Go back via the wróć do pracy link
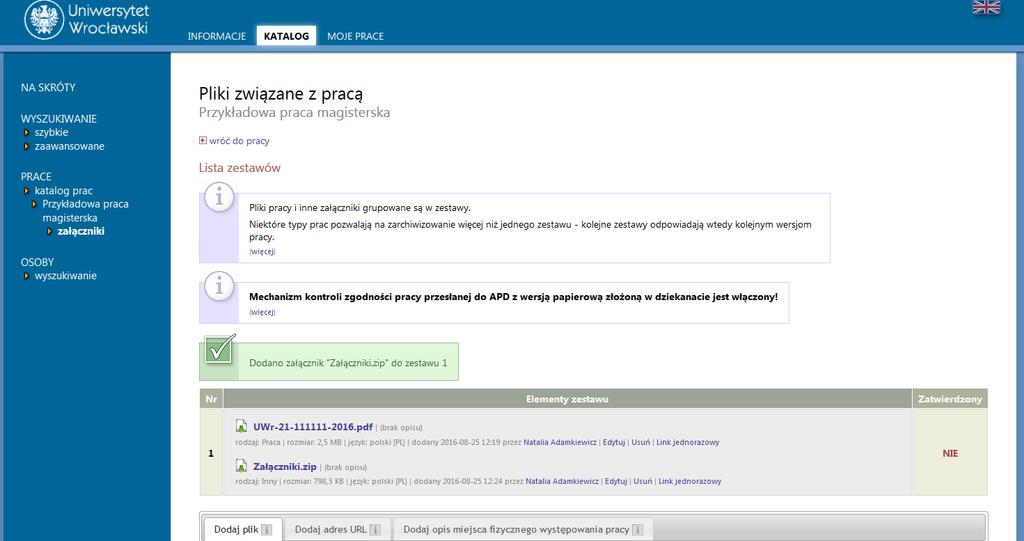This screenshot has height=541, width=1024. 239,141
